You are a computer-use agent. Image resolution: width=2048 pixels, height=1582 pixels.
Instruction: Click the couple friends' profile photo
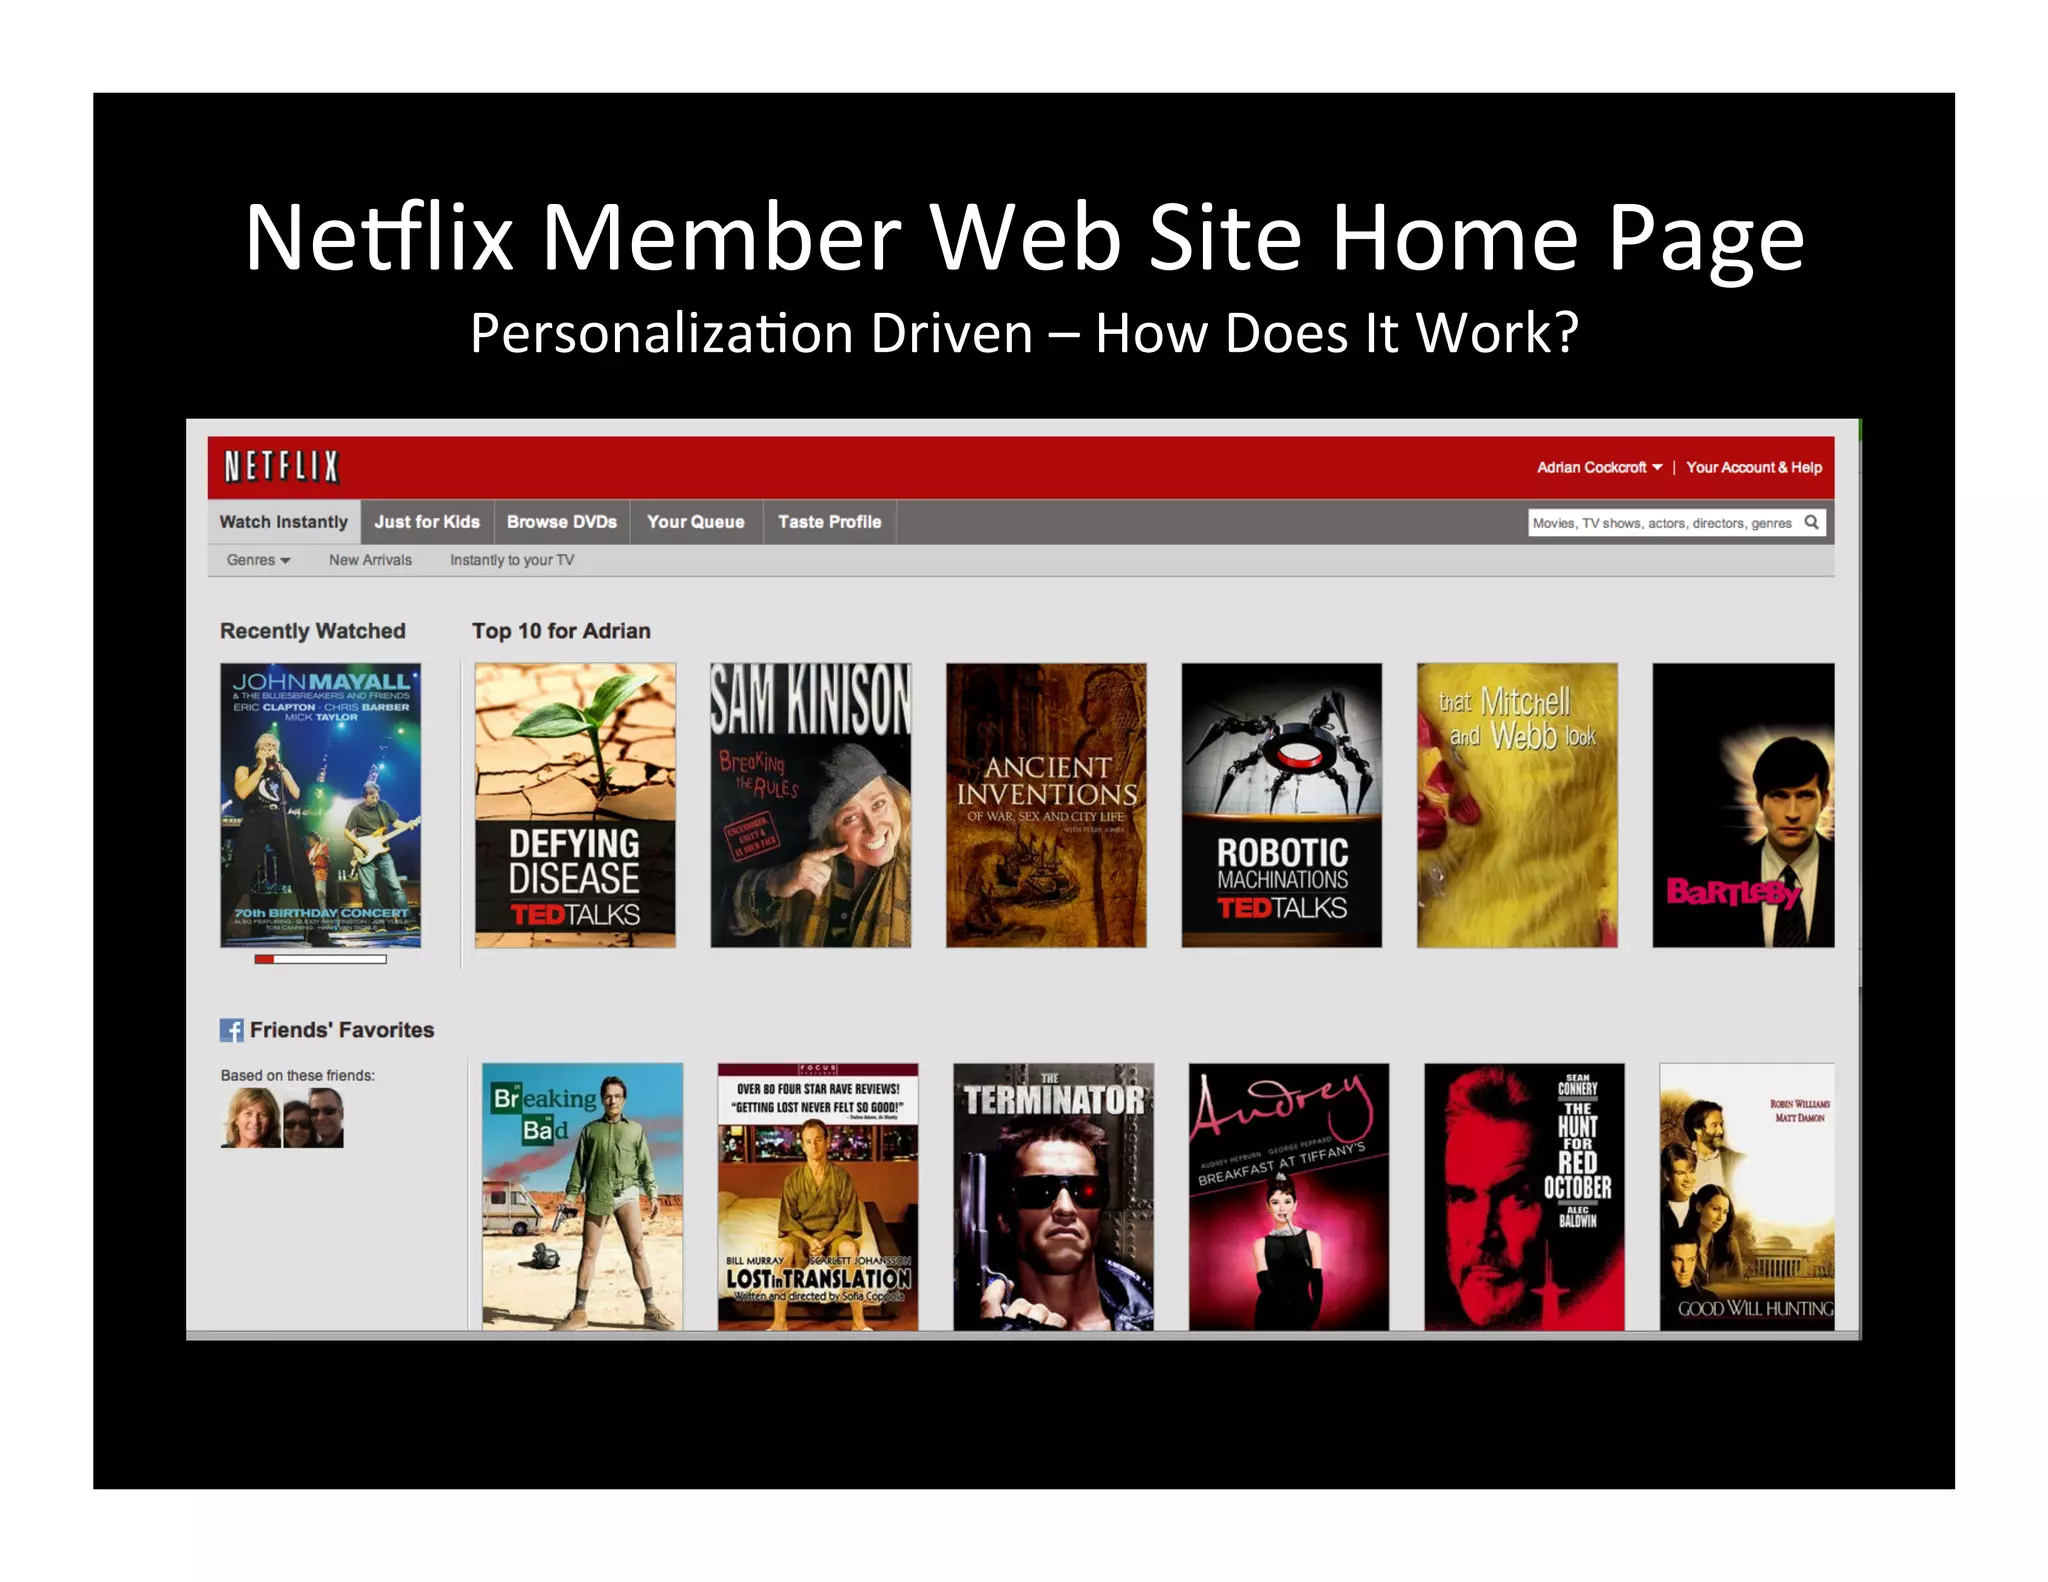point(313,1118)
